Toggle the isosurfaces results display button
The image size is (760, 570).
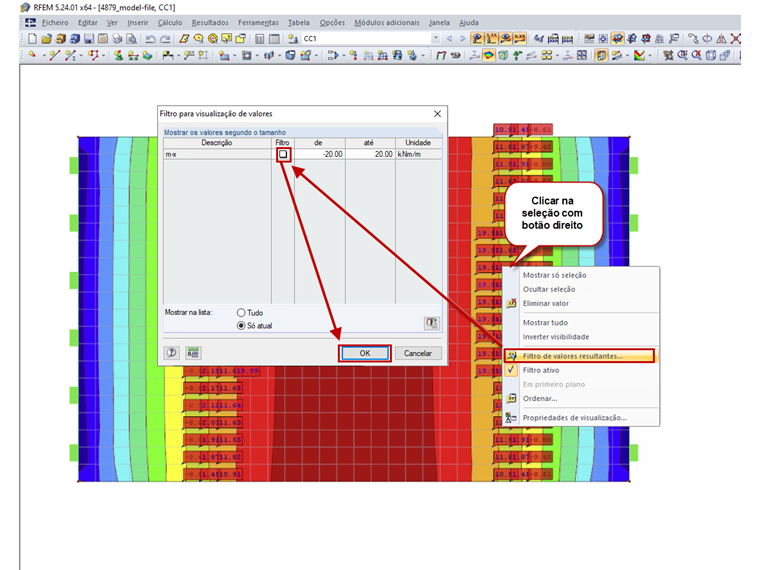click(489, 56)
